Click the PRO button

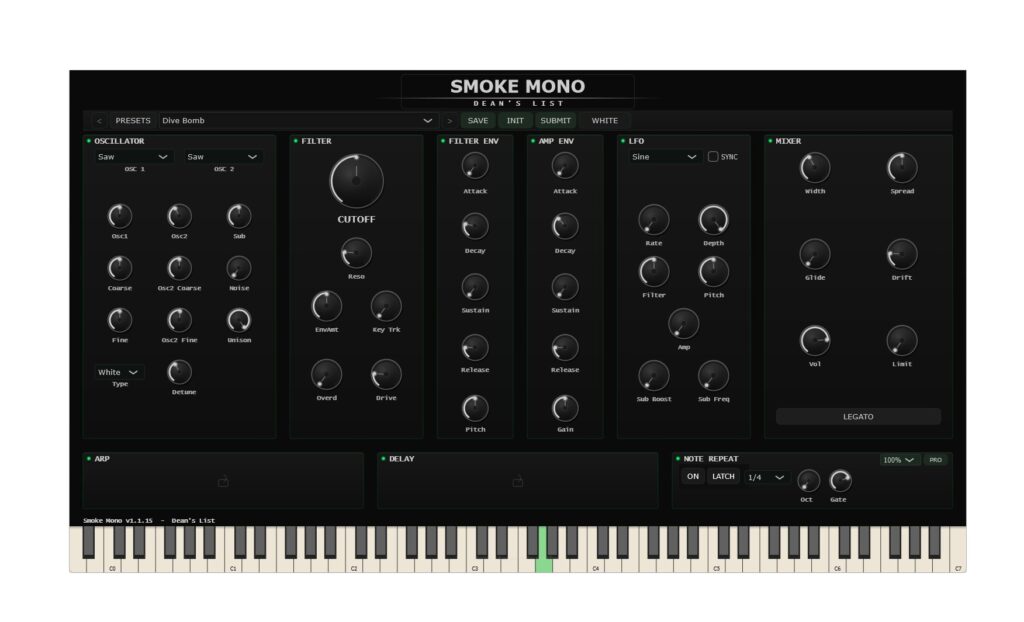[x=936, y=460]
